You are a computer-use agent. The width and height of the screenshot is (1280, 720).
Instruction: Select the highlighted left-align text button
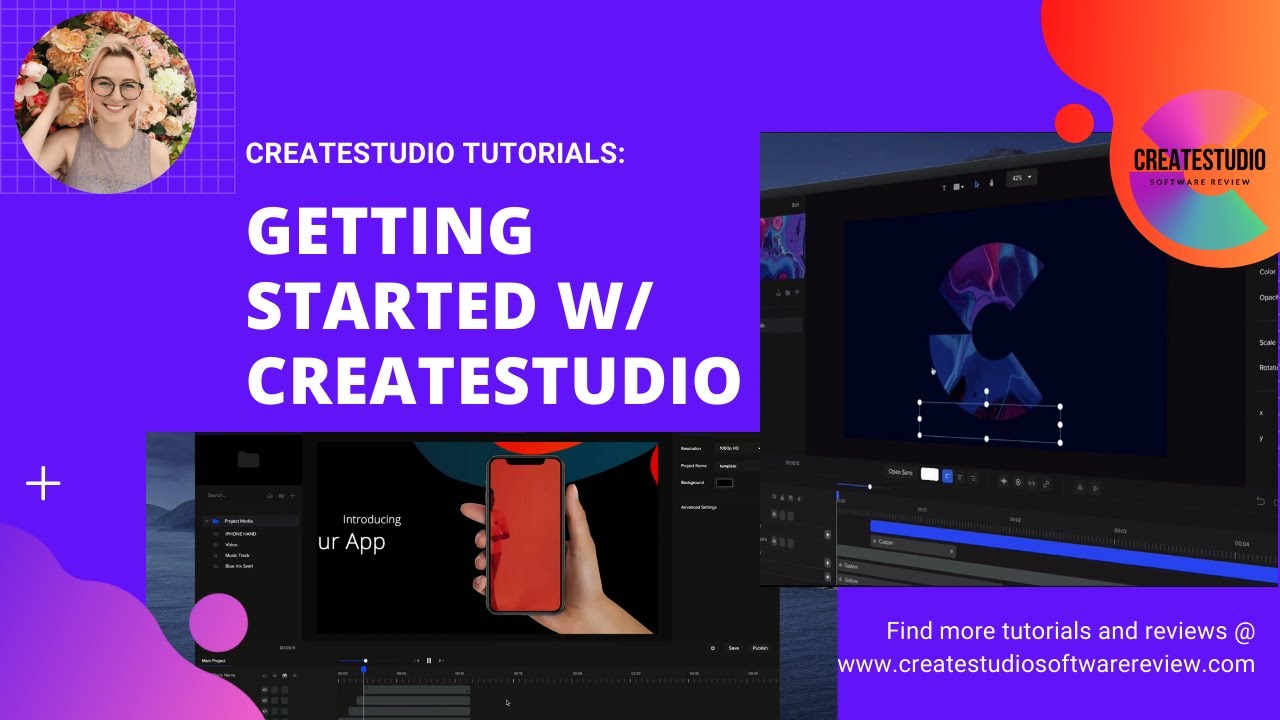[x=947, y=476]
